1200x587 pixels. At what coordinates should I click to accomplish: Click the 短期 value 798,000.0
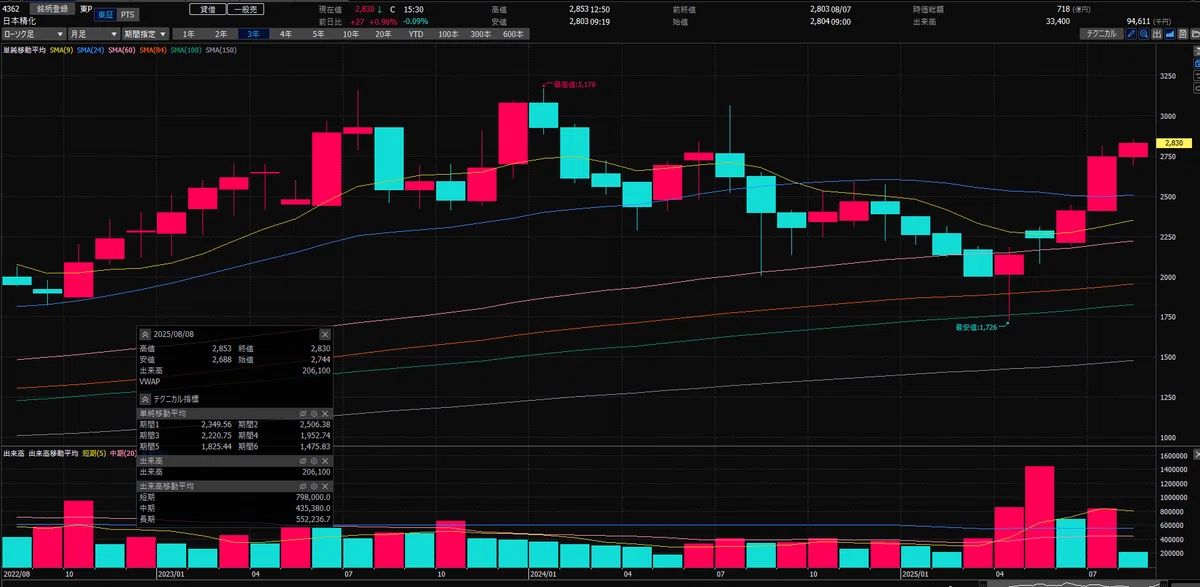point(313,496)
